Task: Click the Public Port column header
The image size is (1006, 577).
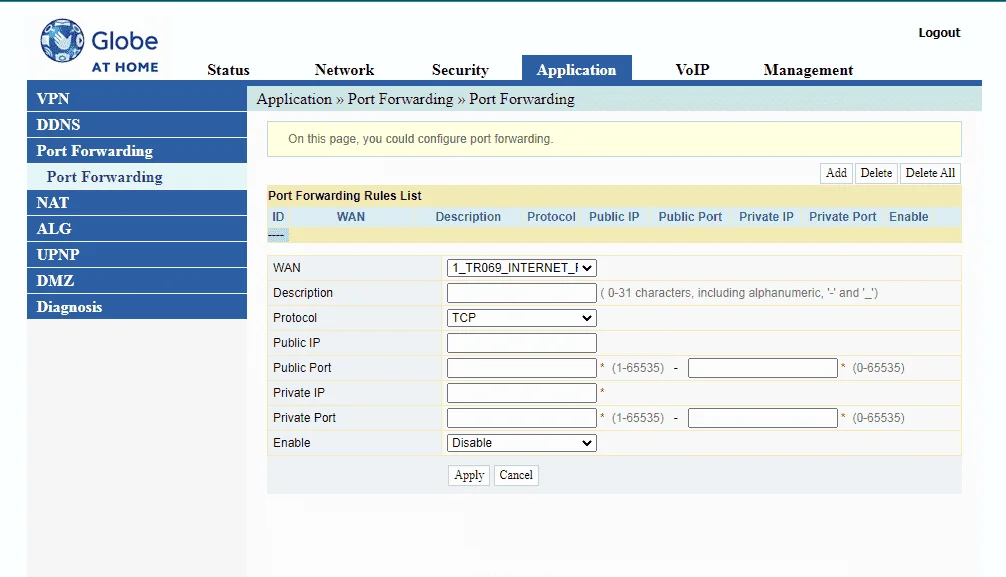Action: point(690,217)
